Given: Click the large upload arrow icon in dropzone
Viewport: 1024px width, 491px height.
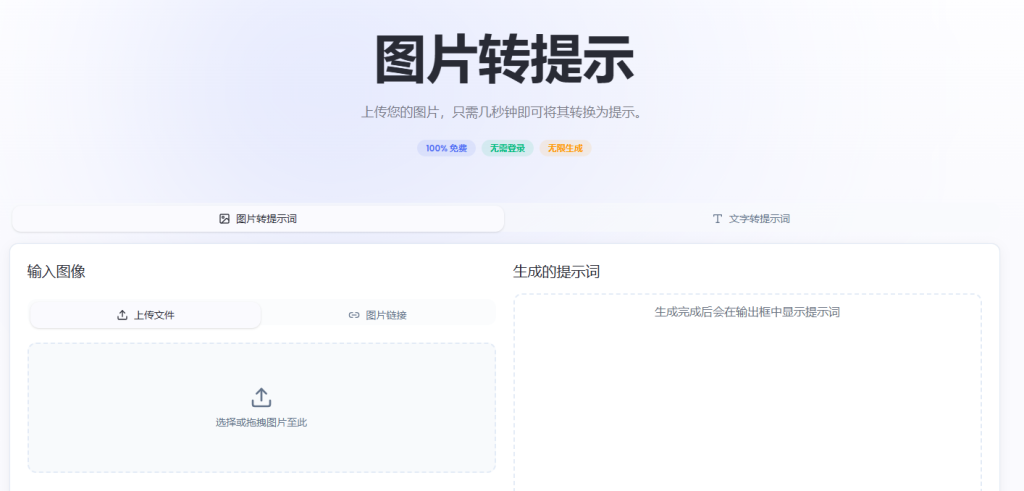Looking at the screenshot, I should pos(261,397).
